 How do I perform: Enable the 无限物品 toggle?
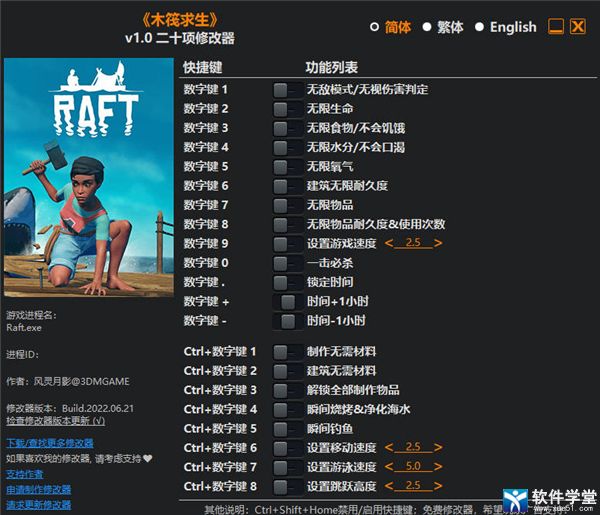point(287,205)
